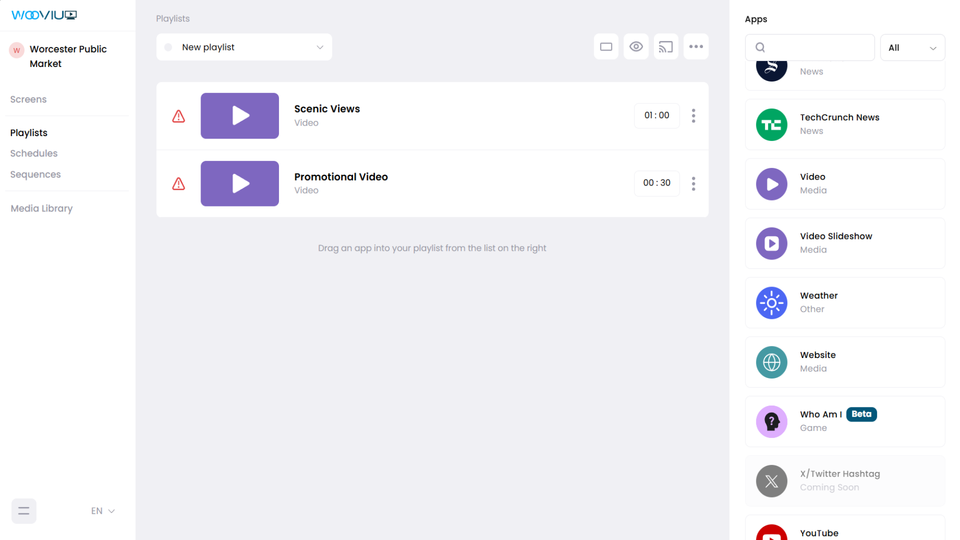Click warning icon beside Promotional Video
960x540 pixels.
pyautogui.click(x=178, y=184)
